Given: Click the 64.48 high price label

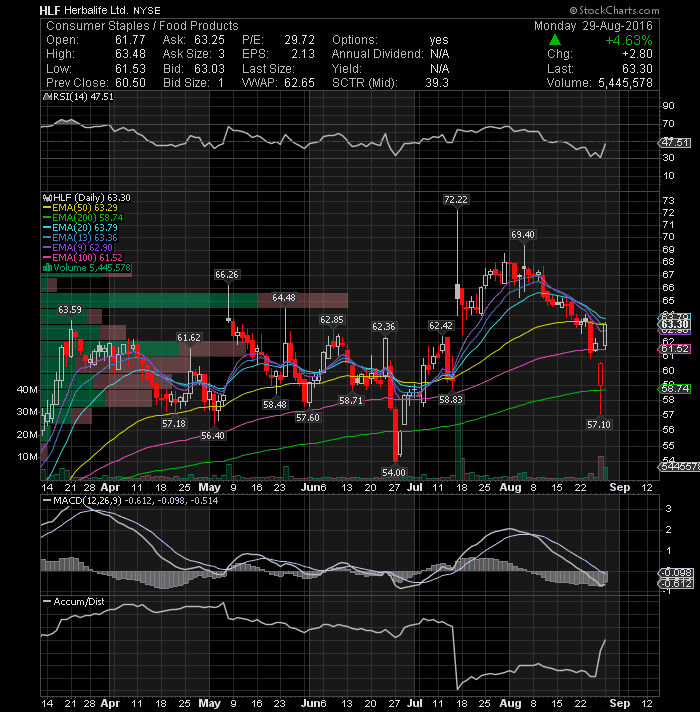Looking at the screenshot, I should coord(284,298).
